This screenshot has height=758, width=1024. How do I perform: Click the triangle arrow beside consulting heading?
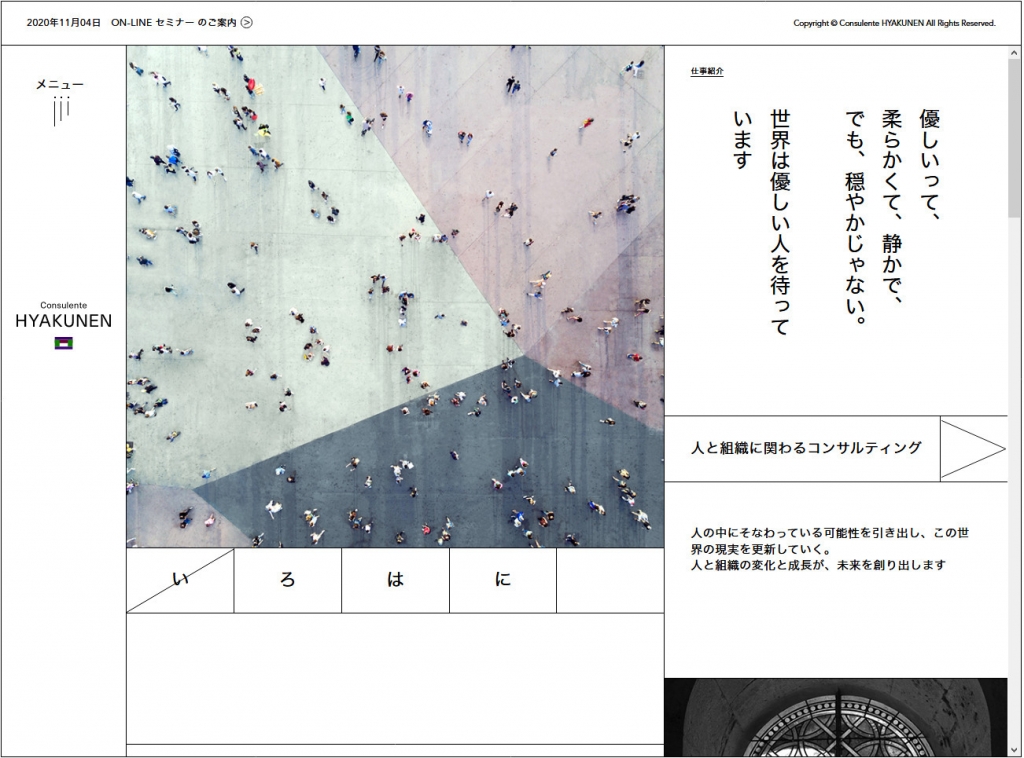click(972, 449)
